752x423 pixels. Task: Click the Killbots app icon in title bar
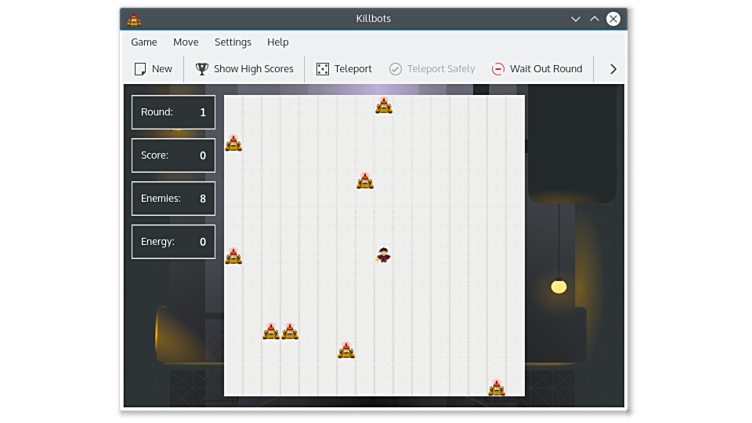[x=134, y=19]
